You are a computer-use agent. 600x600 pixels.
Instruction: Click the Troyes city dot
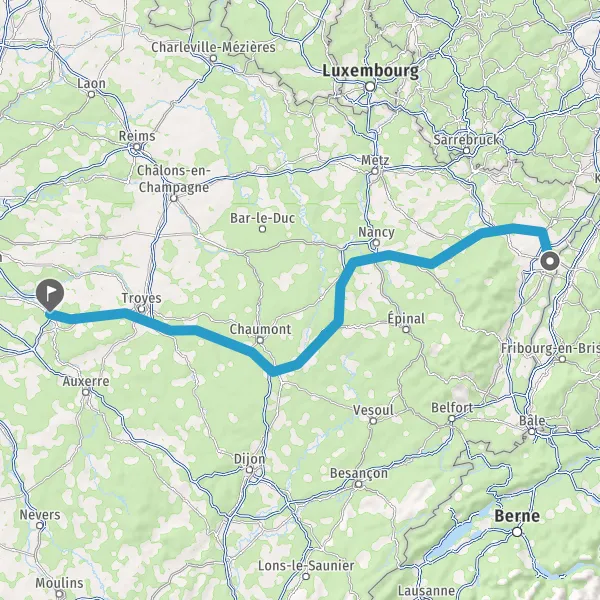click(x=142, y=309)
